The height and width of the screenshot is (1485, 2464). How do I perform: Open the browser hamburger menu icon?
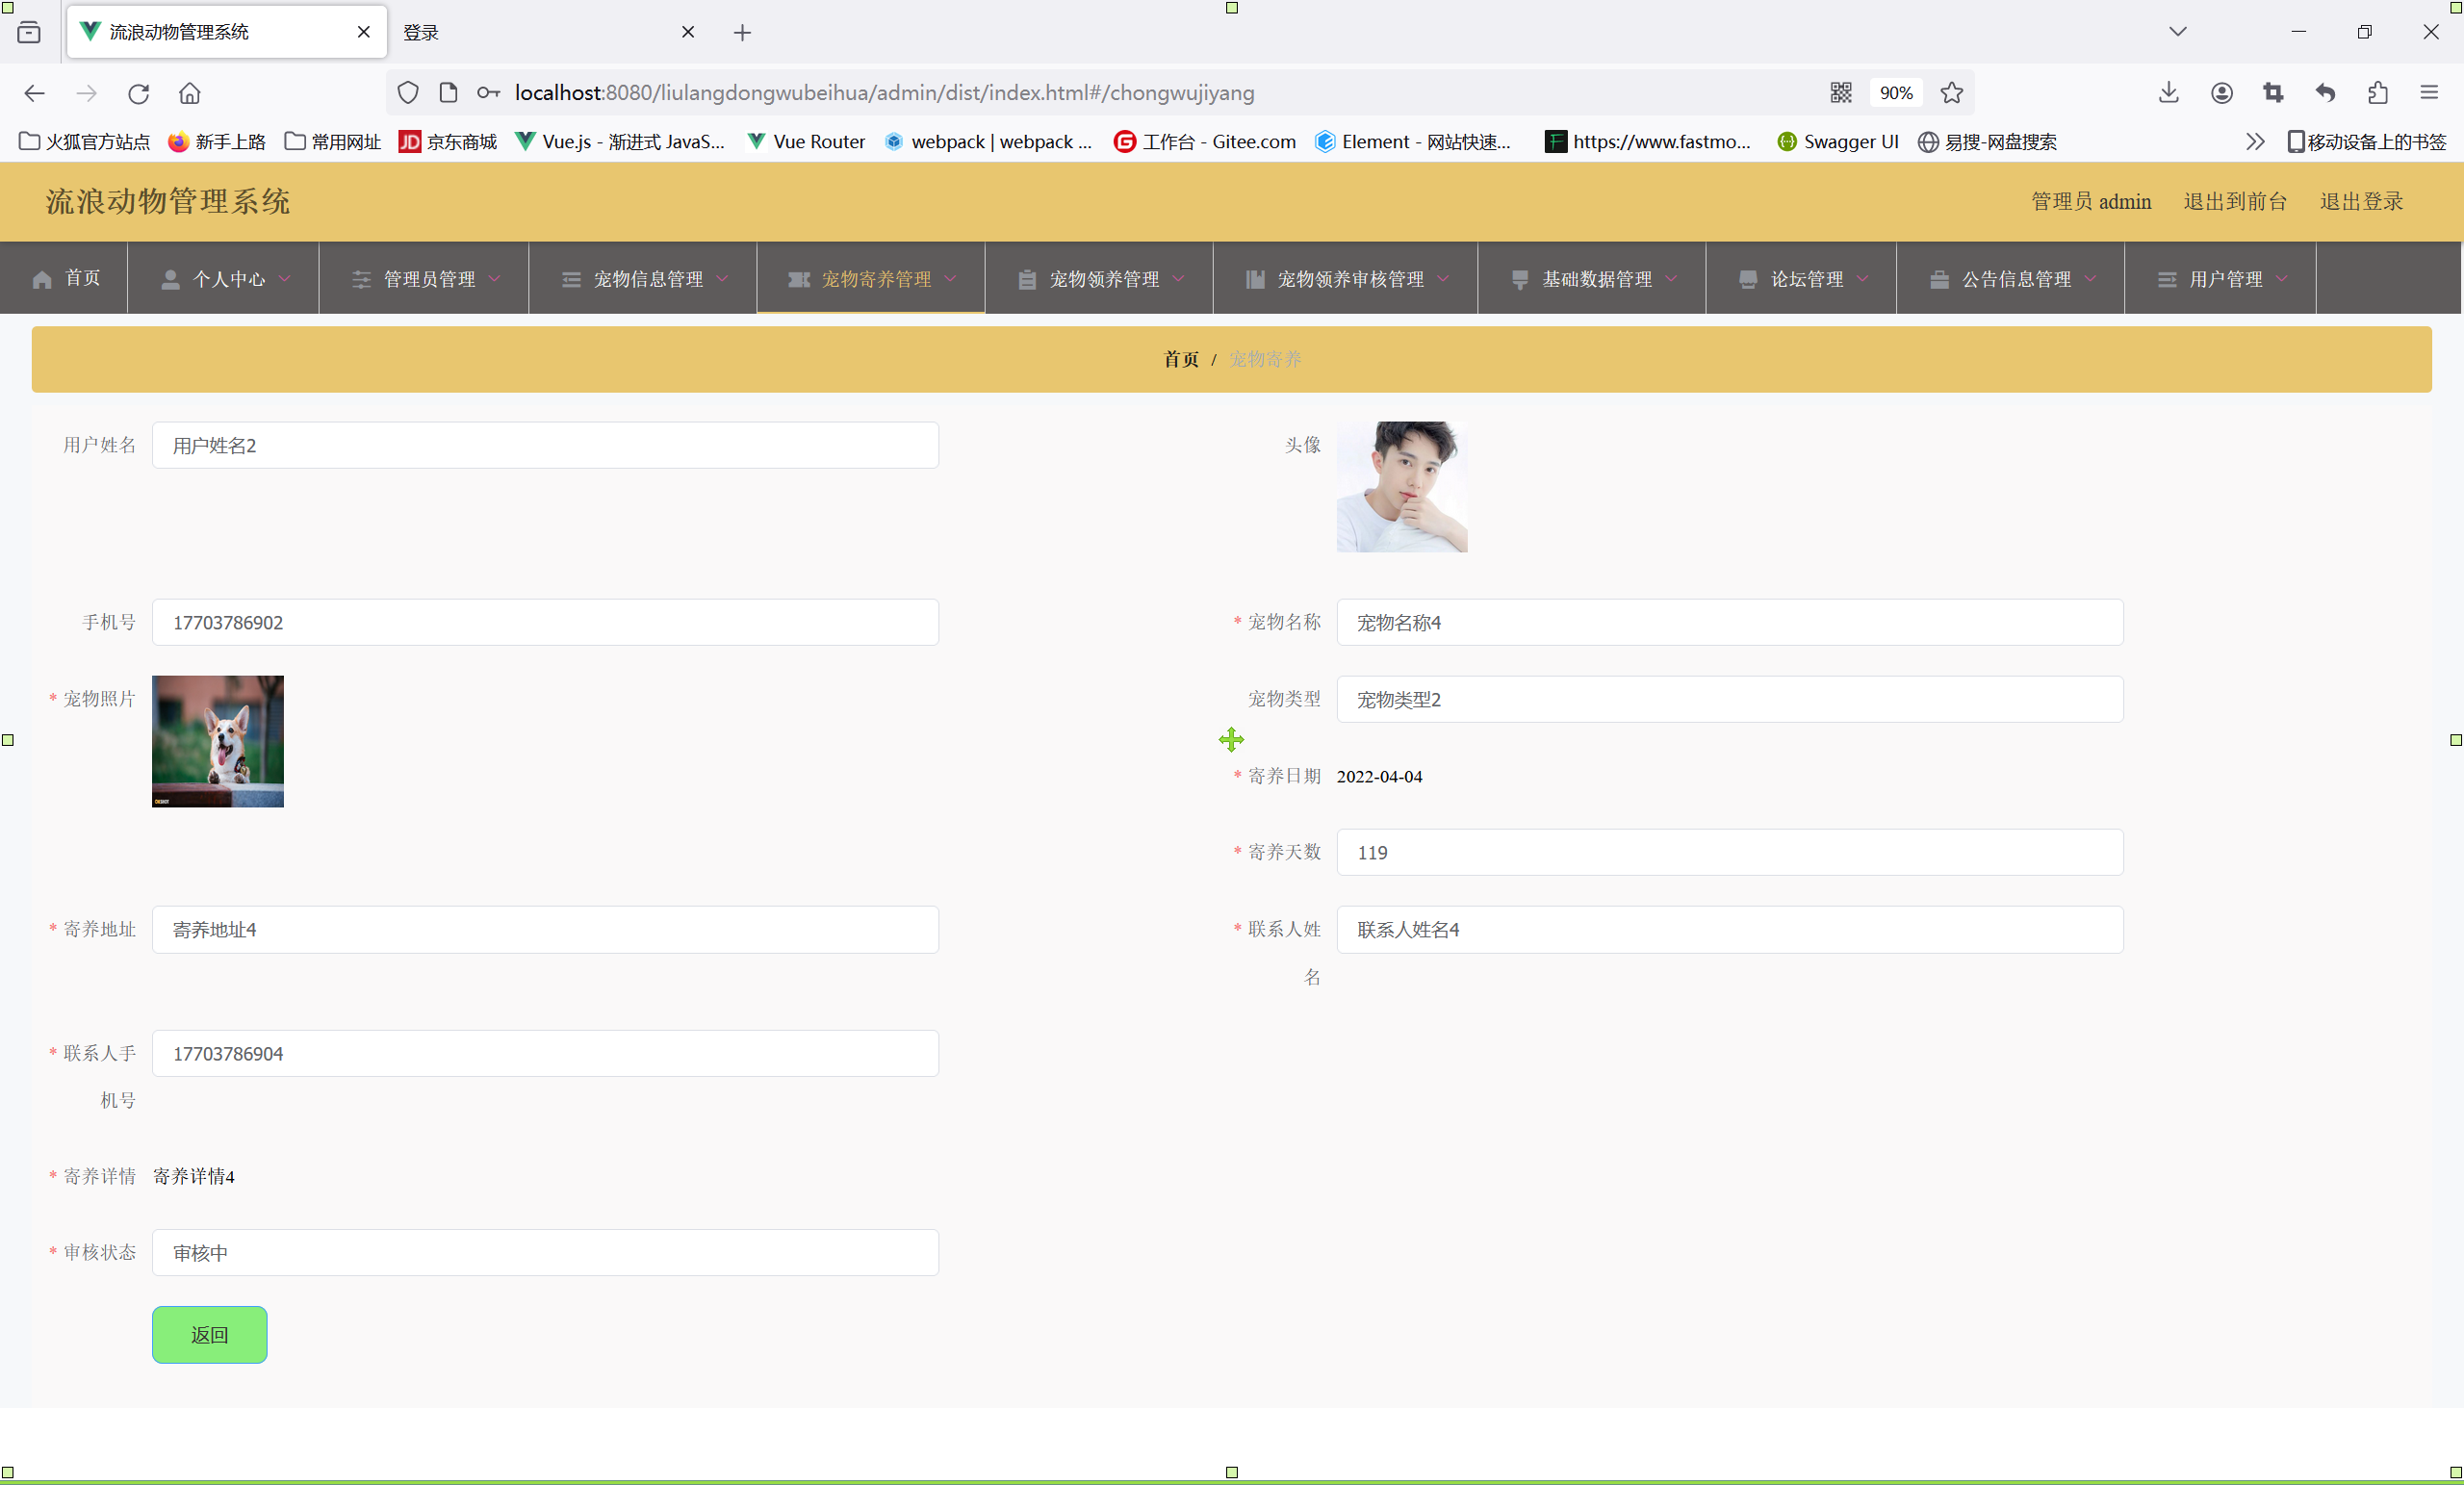coord(2429,93)
